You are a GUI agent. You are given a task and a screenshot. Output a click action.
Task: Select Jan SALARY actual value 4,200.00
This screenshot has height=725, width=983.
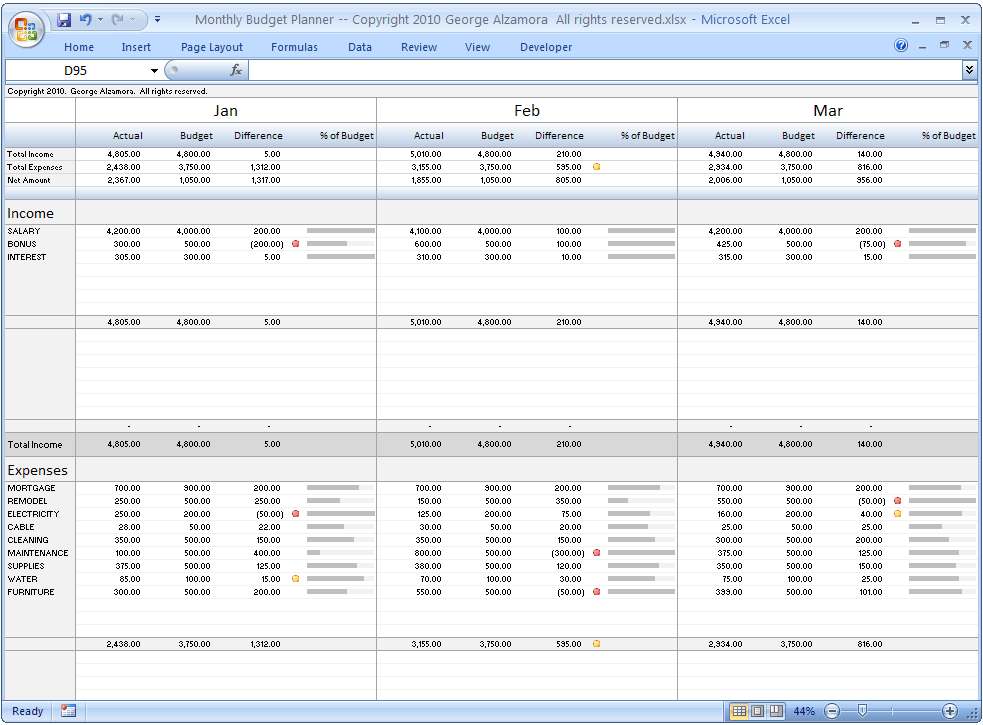(124, 231)
